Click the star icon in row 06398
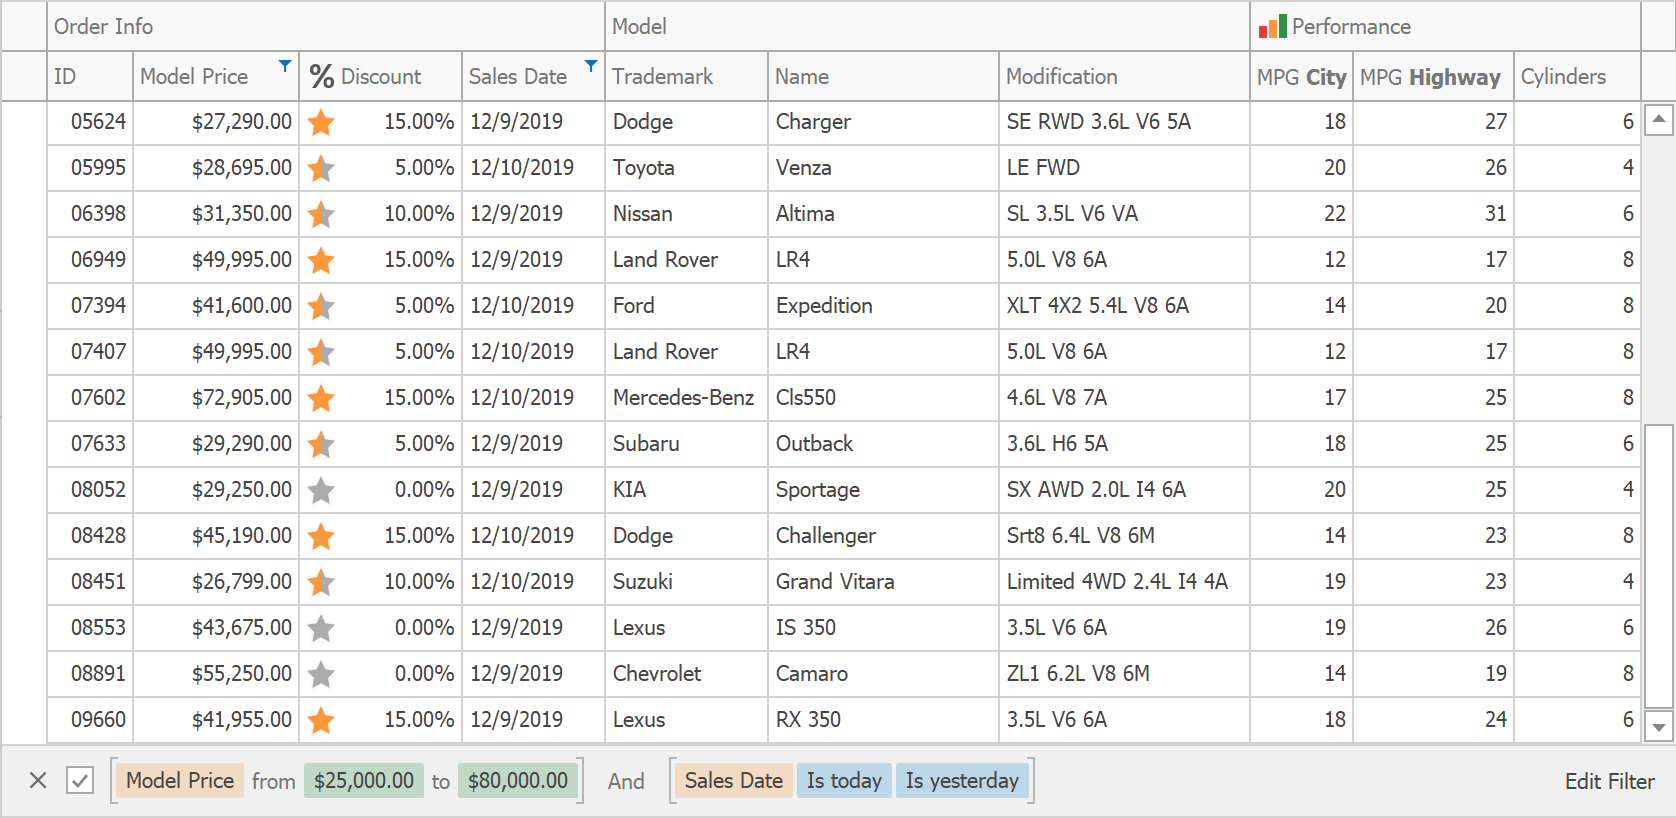 [321, 214]
